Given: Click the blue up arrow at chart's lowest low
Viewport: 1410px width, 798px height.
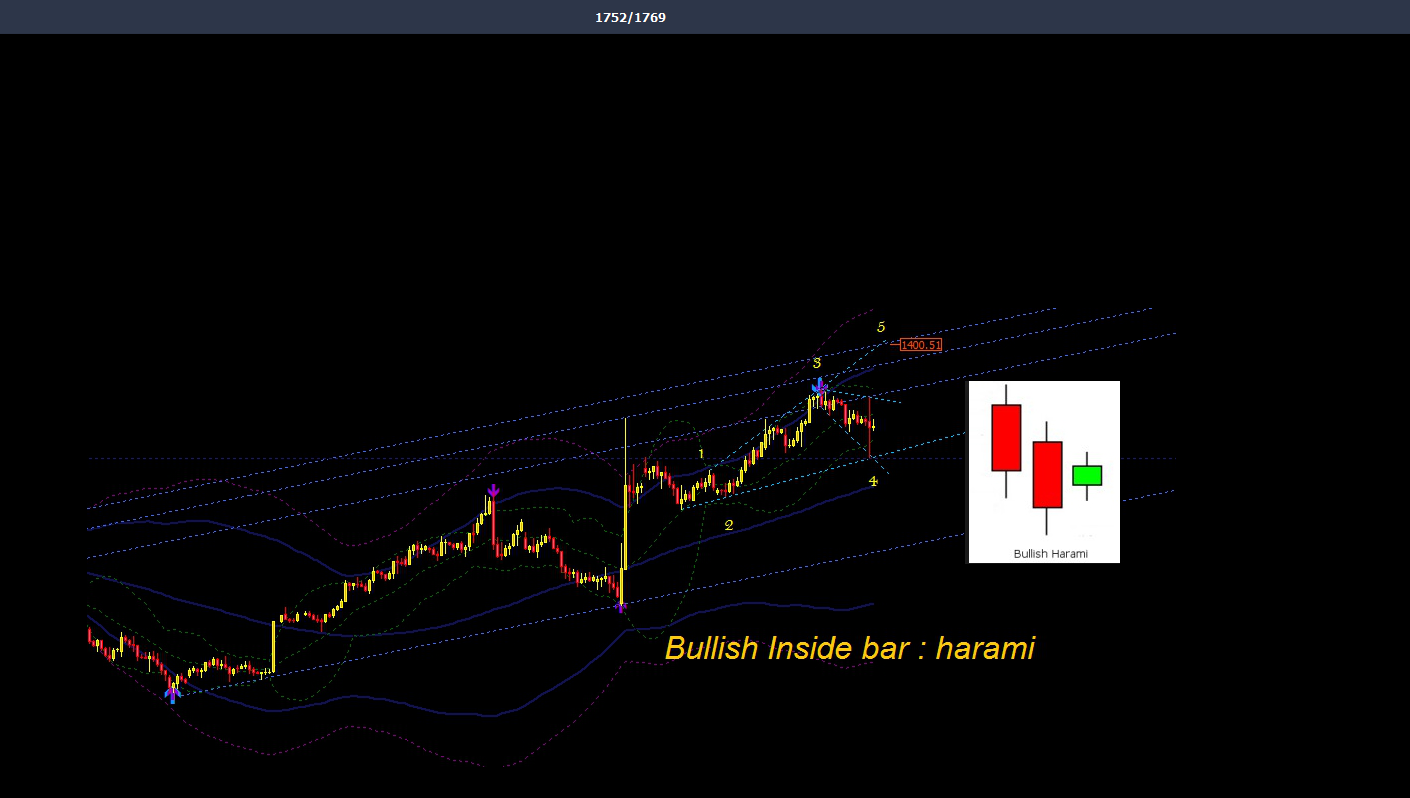Looking at the screenshot, I should 172,693.
